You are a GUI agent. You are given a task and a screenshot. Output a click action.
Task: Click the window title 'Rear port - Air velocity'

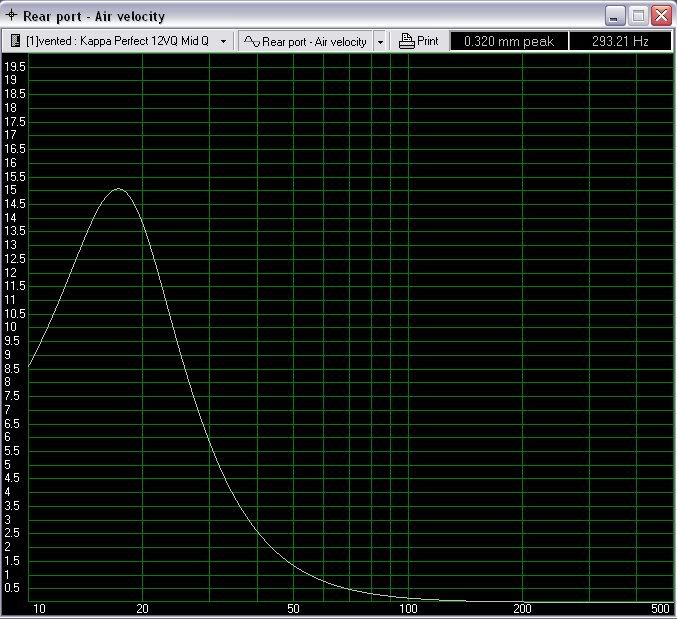(x=94, y=16)
